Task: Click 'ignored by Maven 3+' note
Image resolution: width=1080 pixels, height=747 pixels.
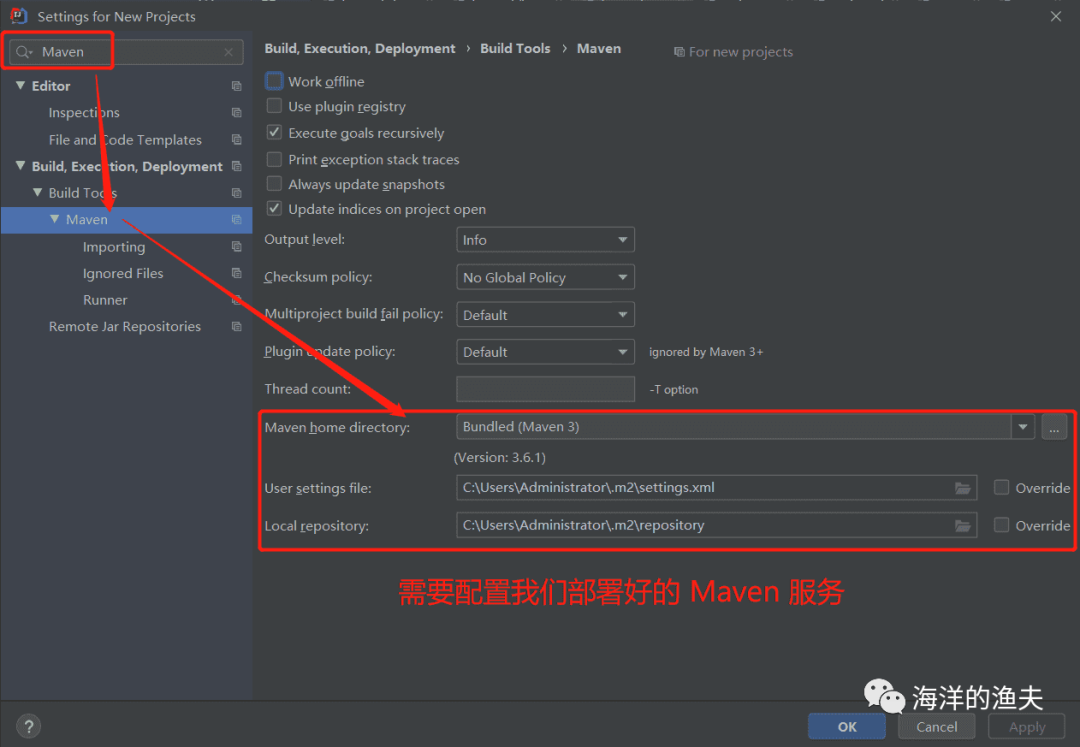Action: pos(706,352)
